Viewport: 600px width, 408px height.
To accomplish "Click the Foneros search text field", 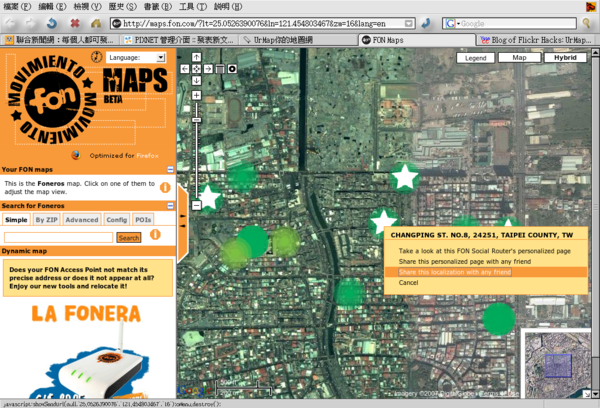I will tap(58, 237).
